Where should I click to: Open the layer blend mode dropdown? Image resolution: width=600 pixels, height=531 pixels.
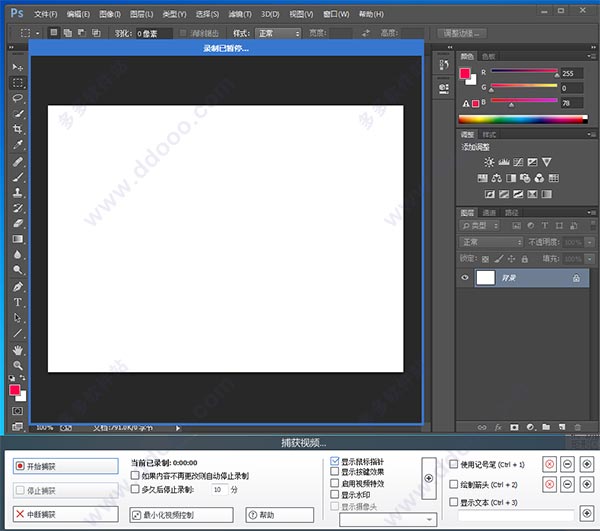pos(491,242)
